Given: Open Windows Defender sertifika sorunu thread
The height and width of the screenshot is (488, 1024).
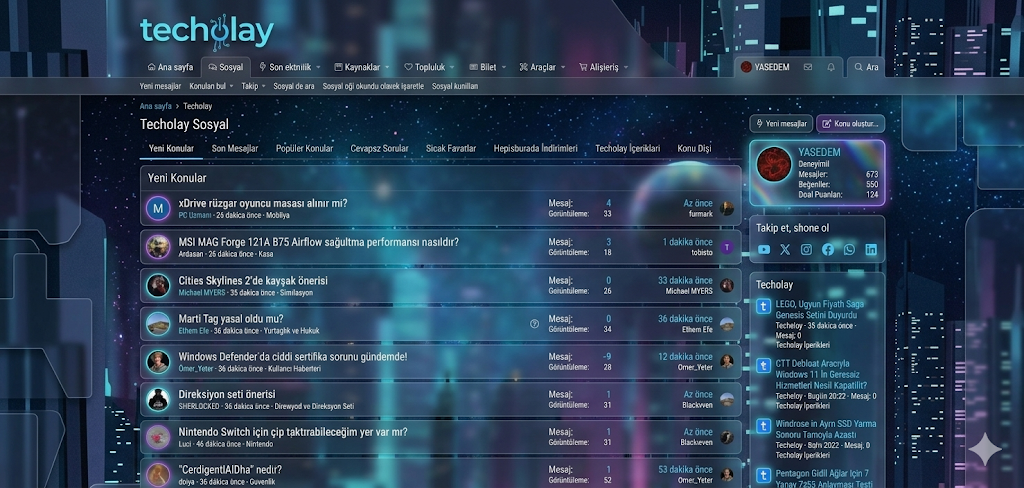Looking at the screenshot, I should [x=293, y=357].
